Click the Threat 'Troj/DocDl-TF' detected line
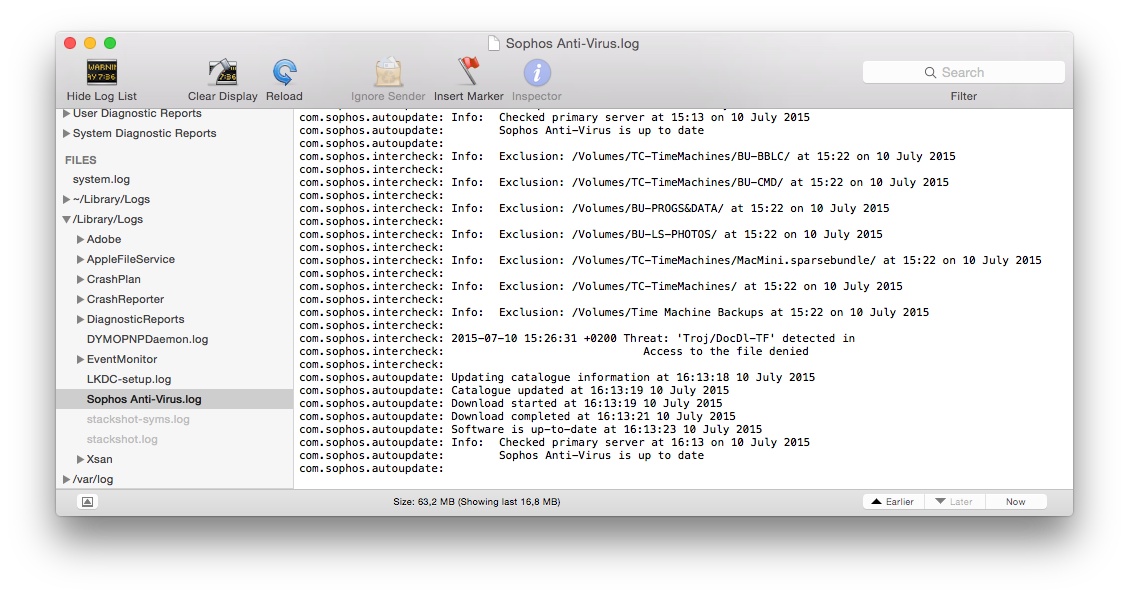This screenshot has width=1129, height=596. [577, 338]
